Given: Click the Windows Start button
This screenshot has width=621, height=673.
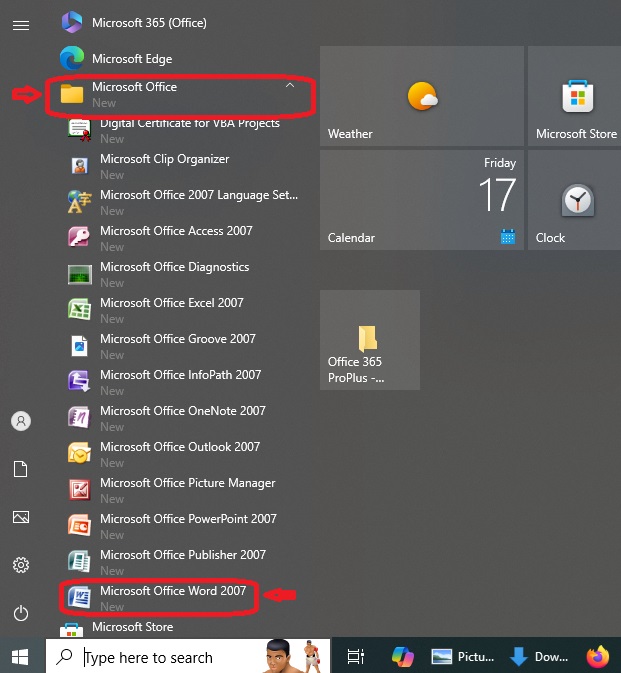Looking at the screenshot, I should [20, 657].
